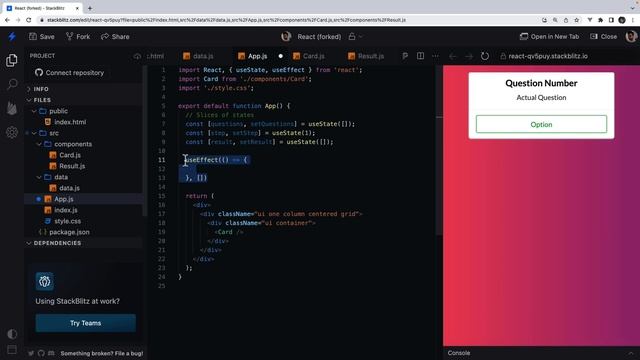
Task: Open the user avatar at top right
Action: [x=631, y=37]
